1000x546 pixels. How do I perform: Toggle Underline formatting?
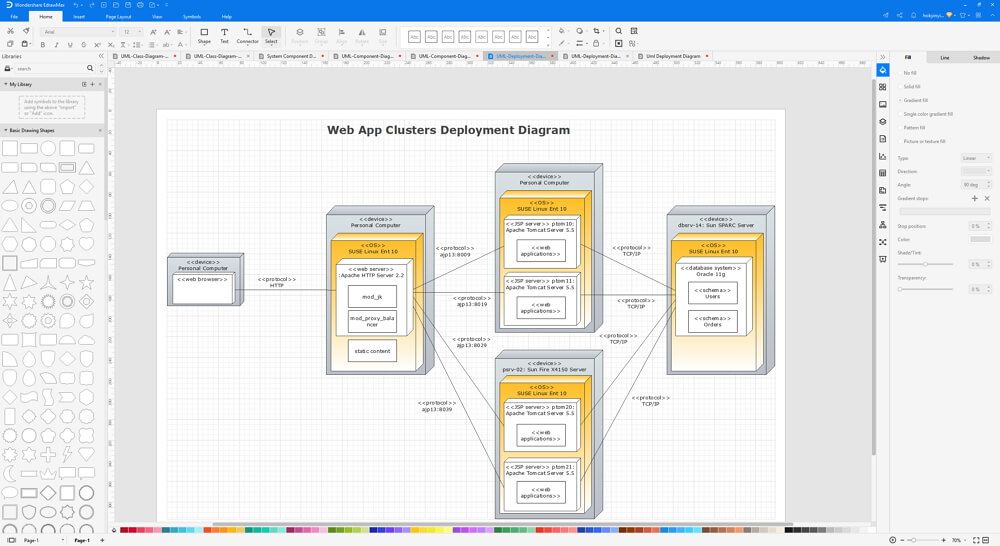click(70, 45)
